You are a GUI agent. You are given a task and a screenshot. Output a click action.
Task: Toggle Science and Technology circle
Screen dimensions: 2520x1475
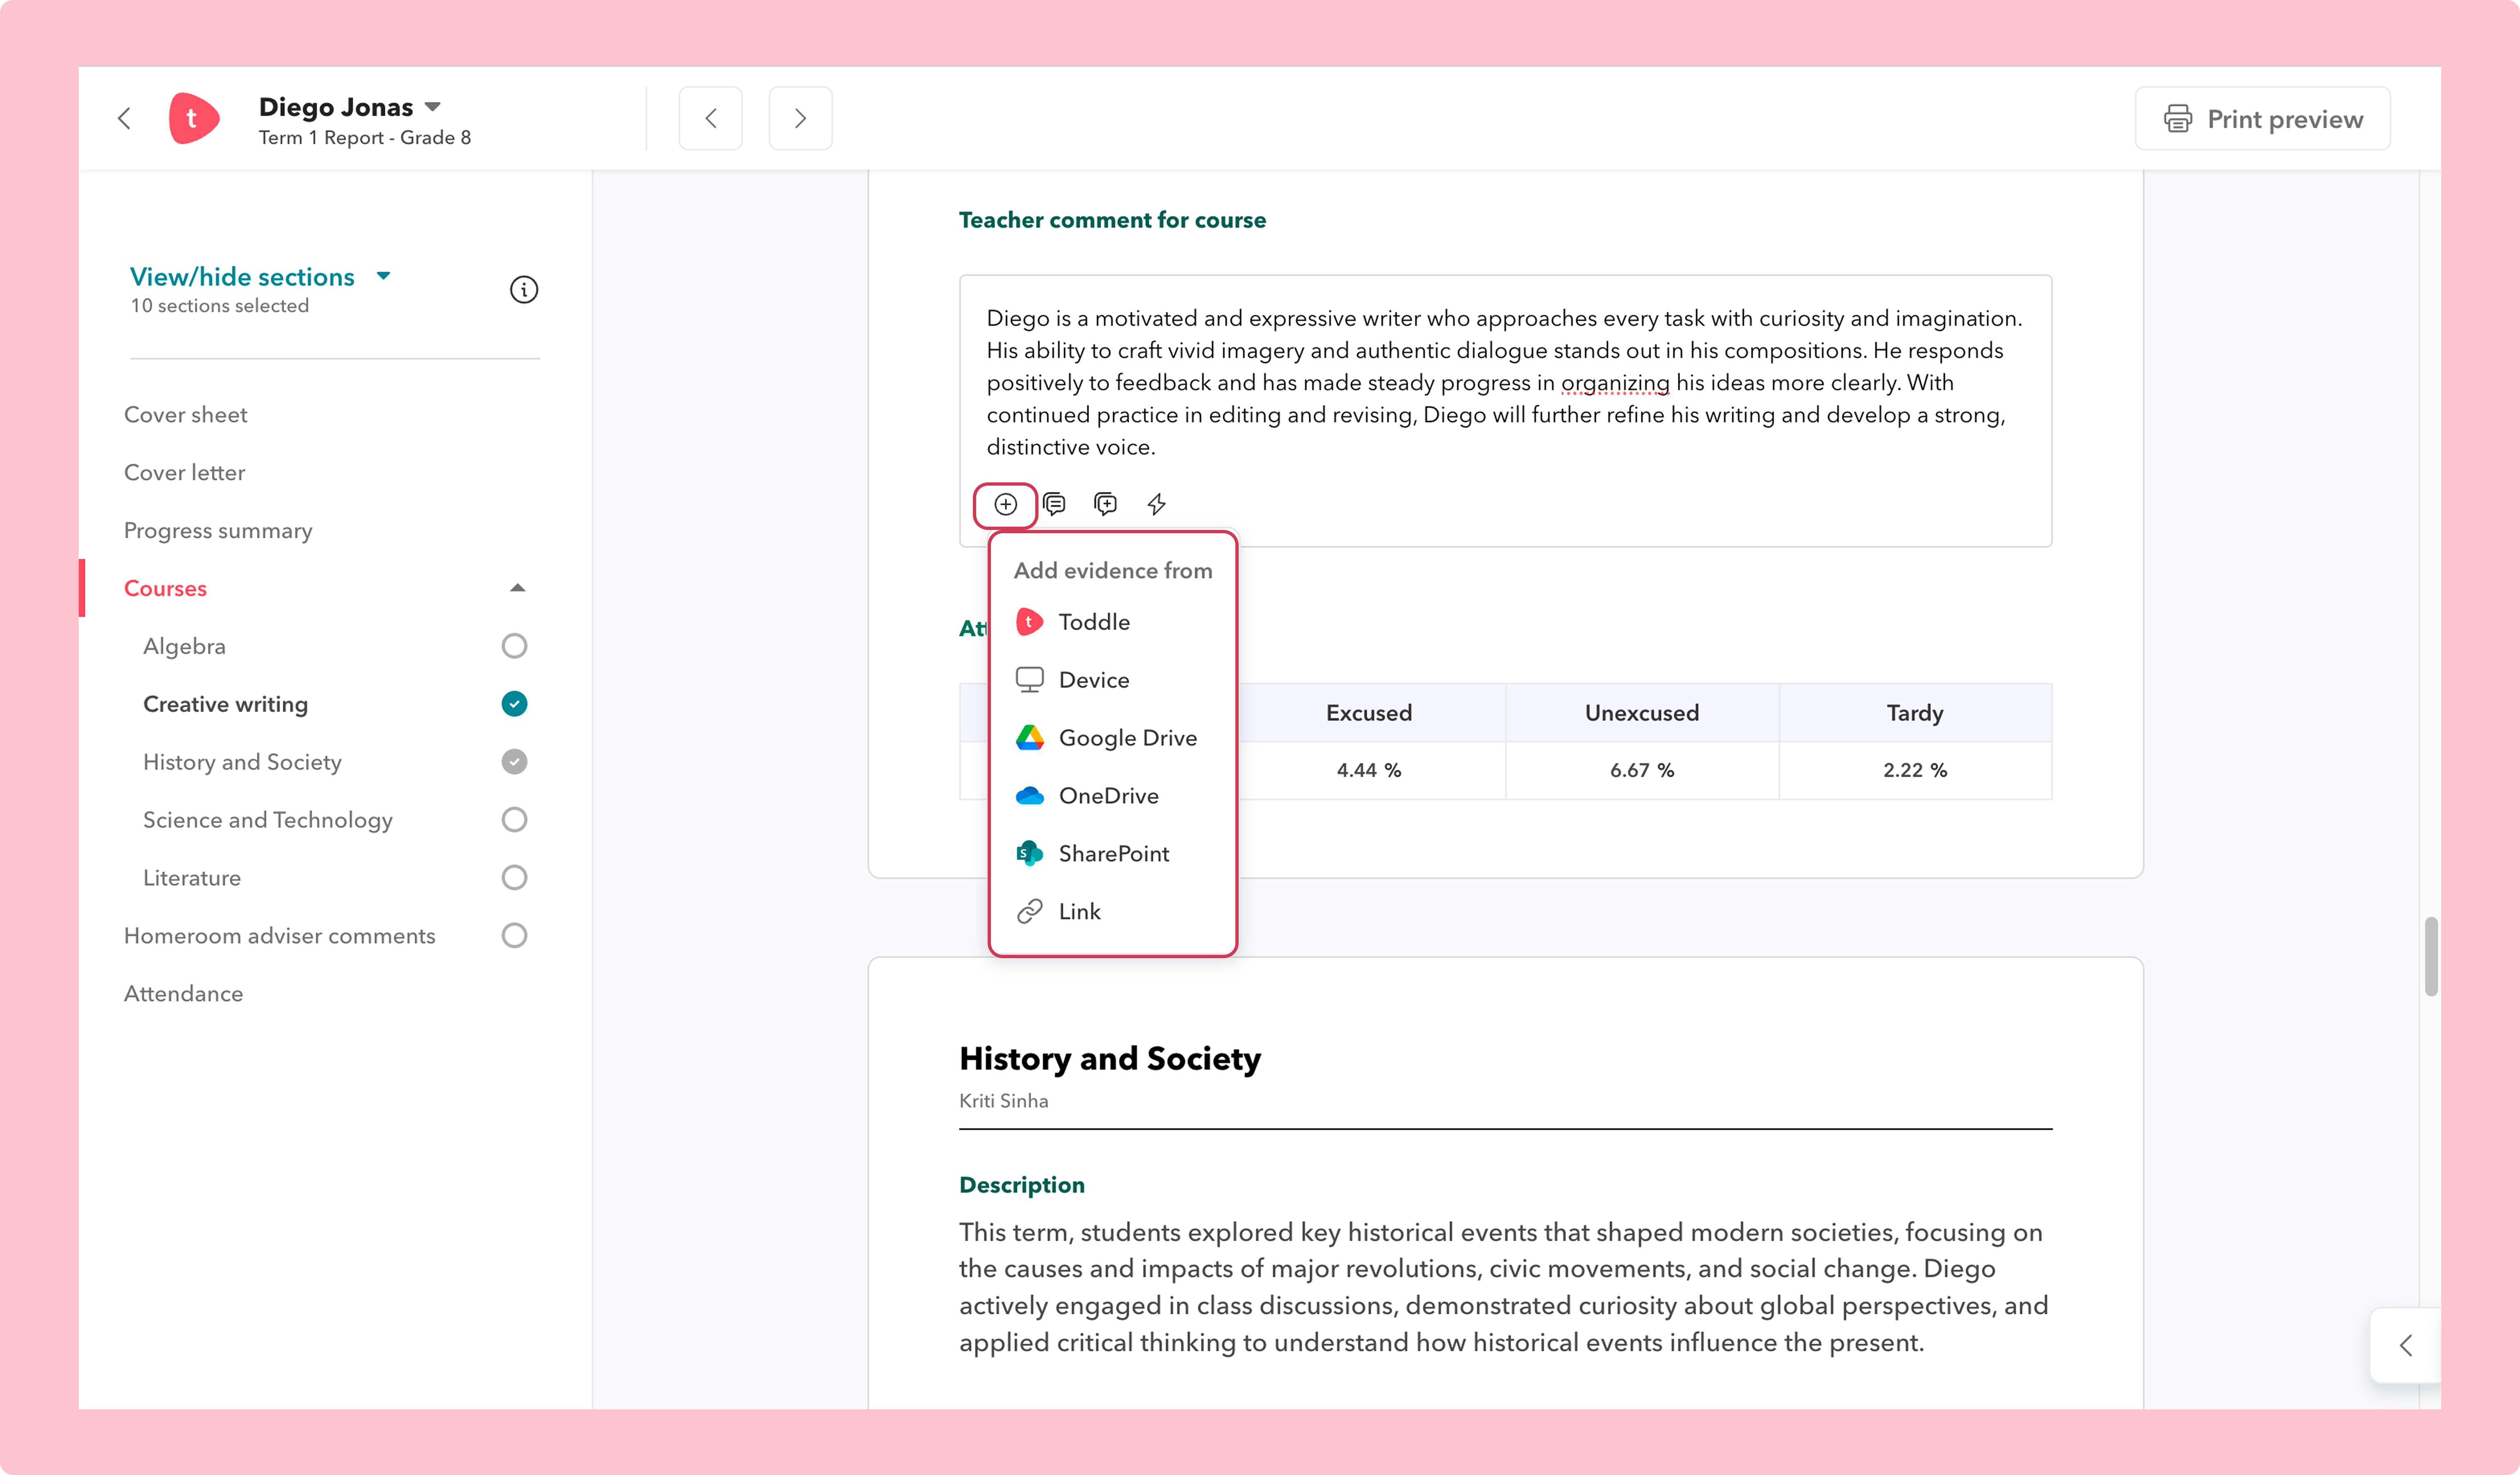(x=514, y=820)
